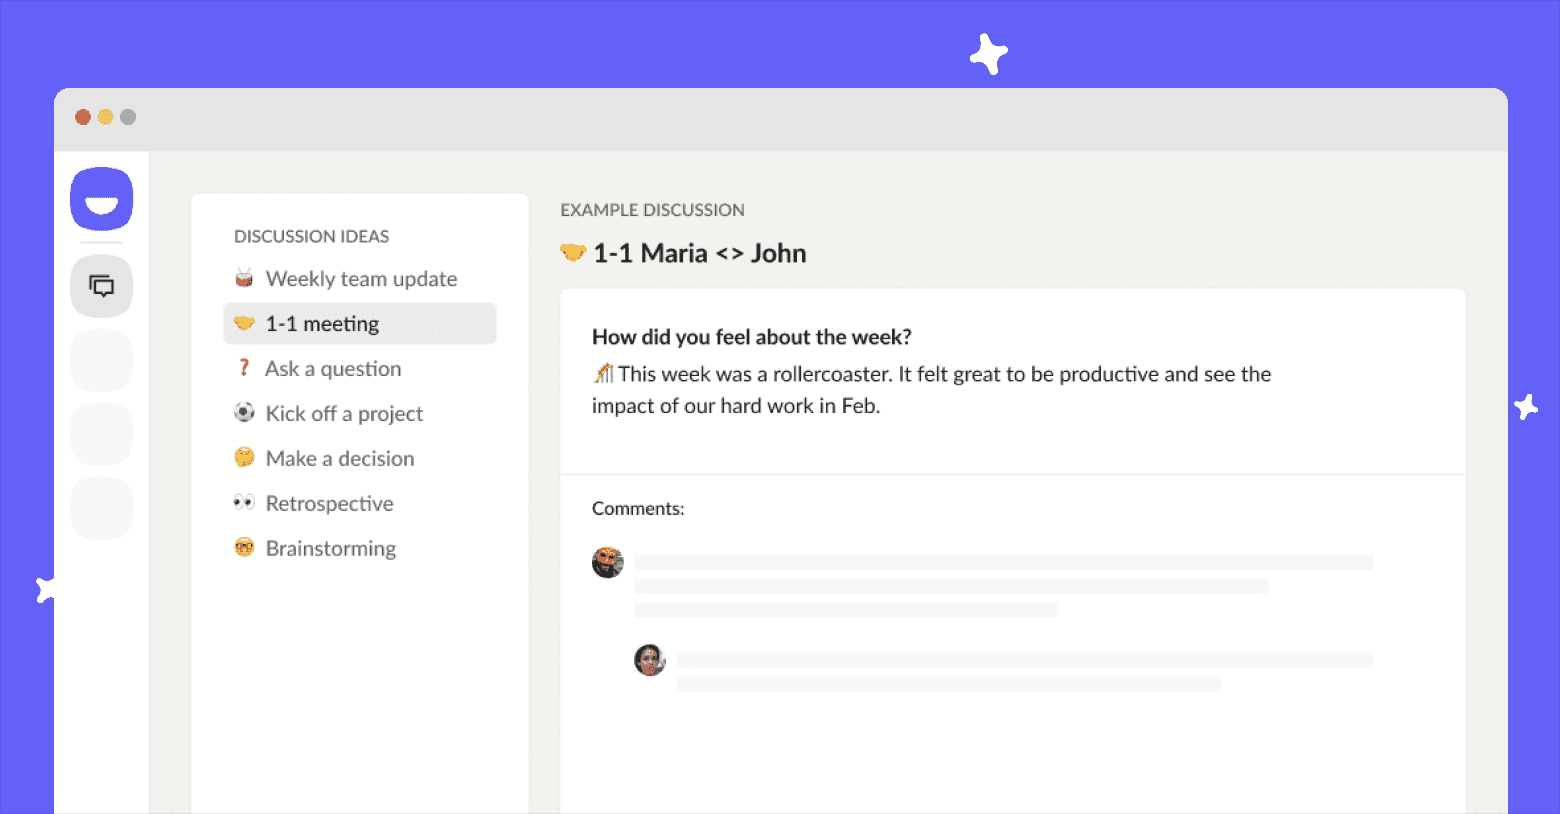Minimize the window with the yellow button

click(105, 117)
